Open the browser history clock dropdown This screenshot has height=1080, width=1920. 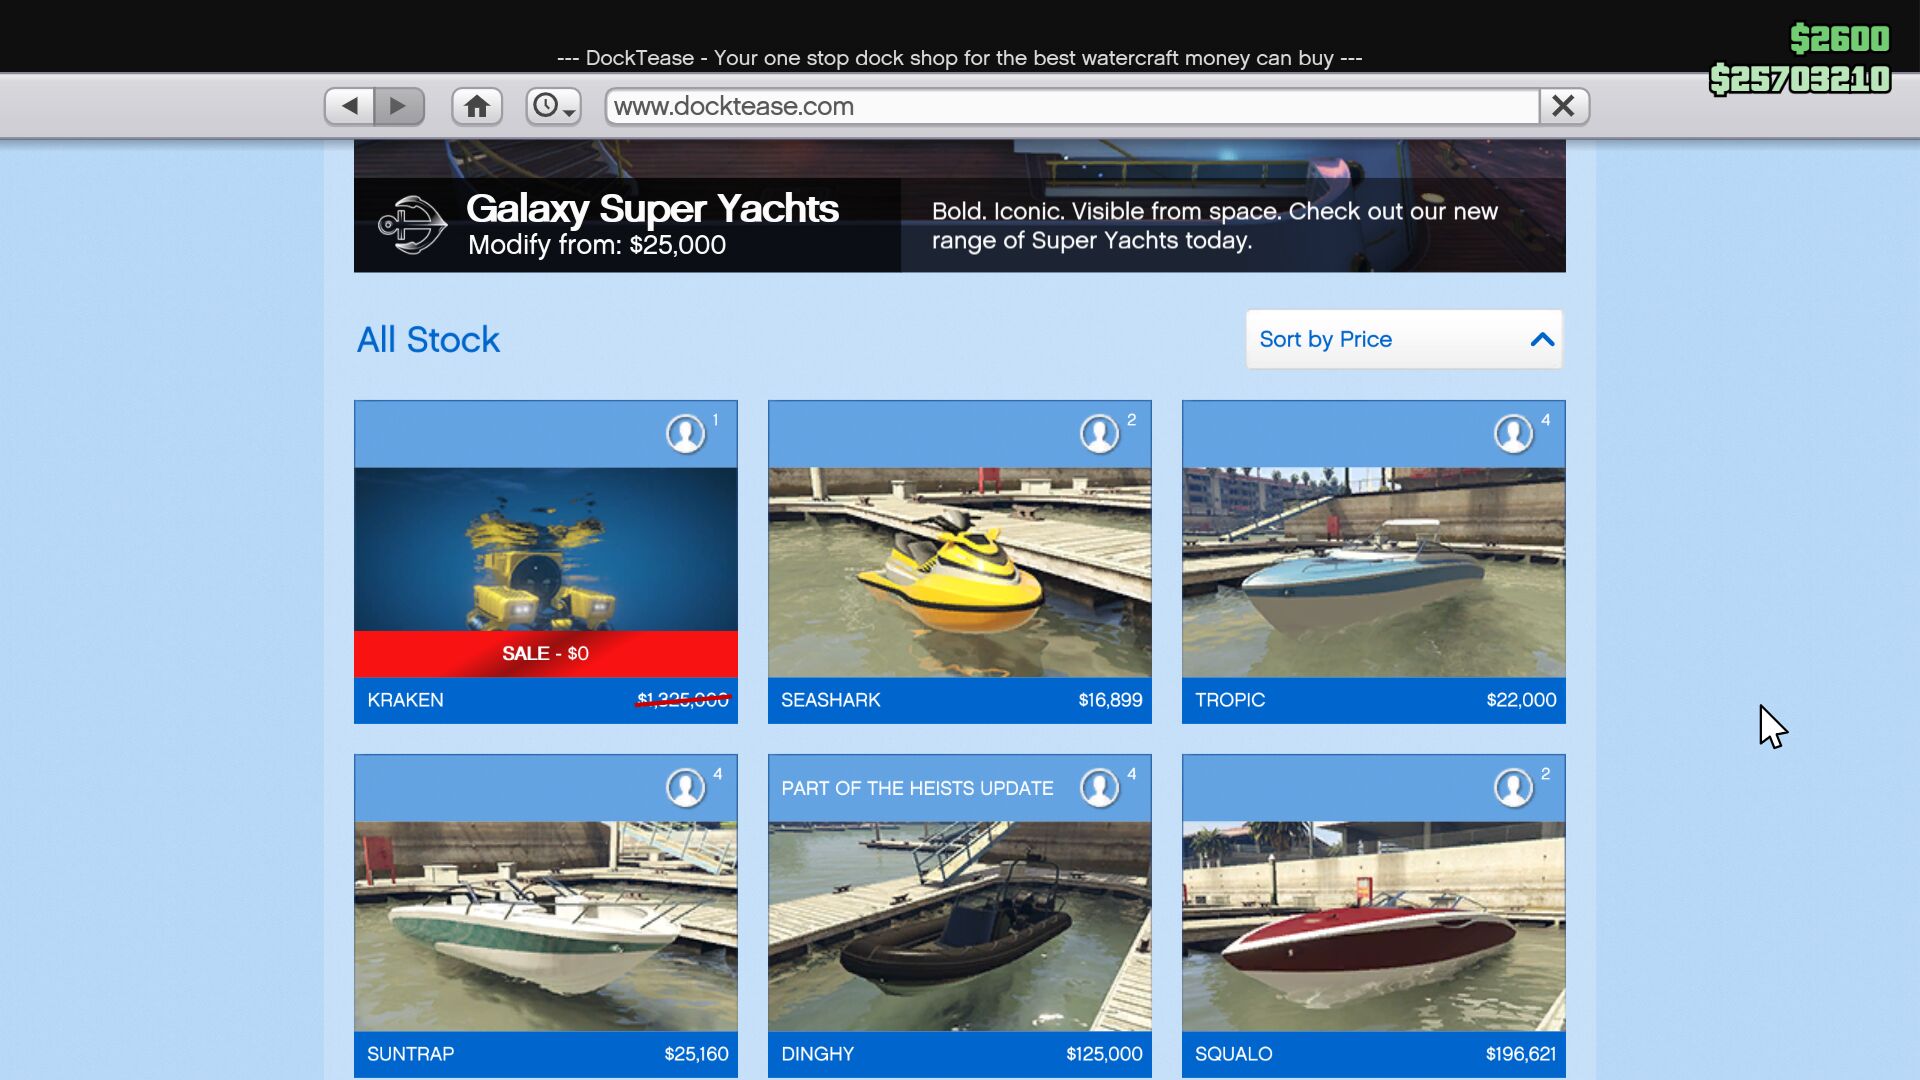coord(553,106)
